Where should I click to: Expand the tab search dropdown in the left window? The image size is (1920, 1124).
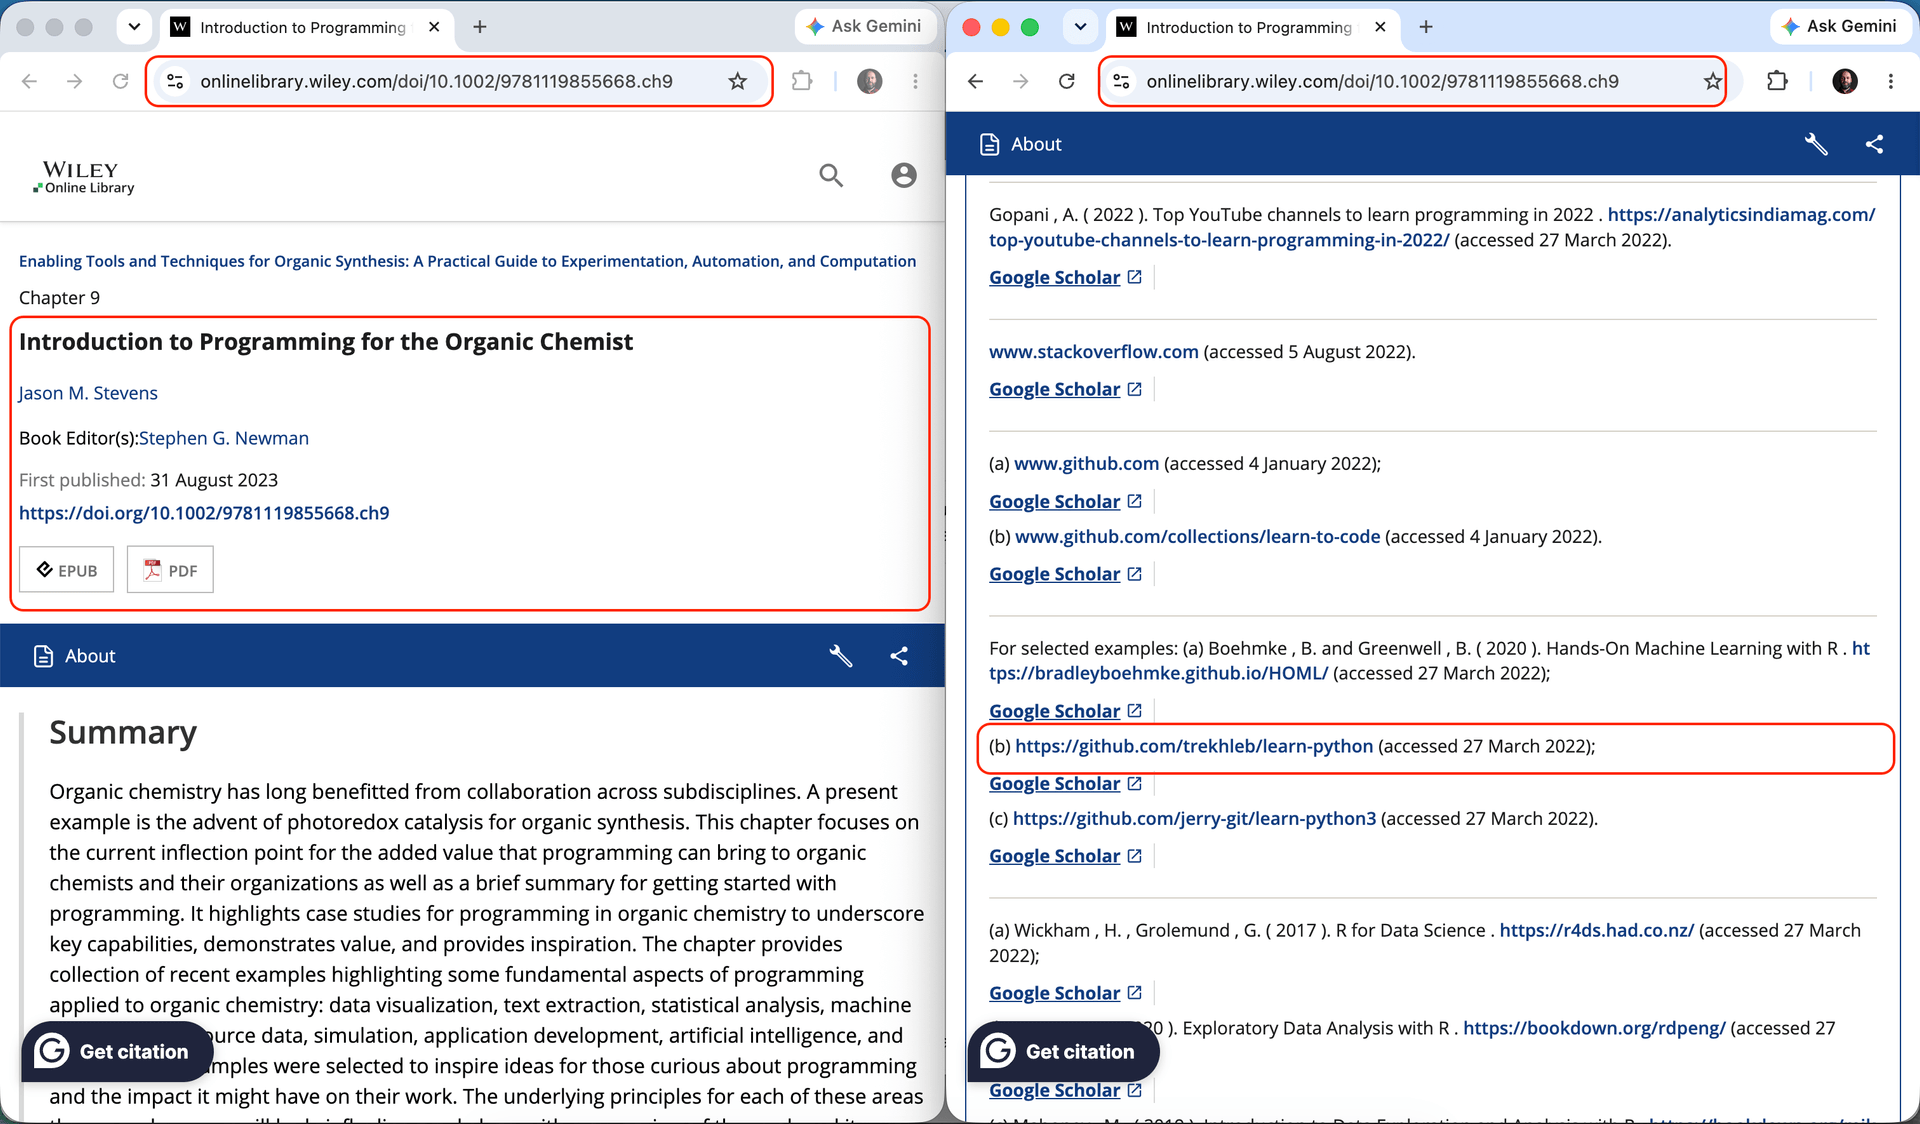click(x=134, y=27)
